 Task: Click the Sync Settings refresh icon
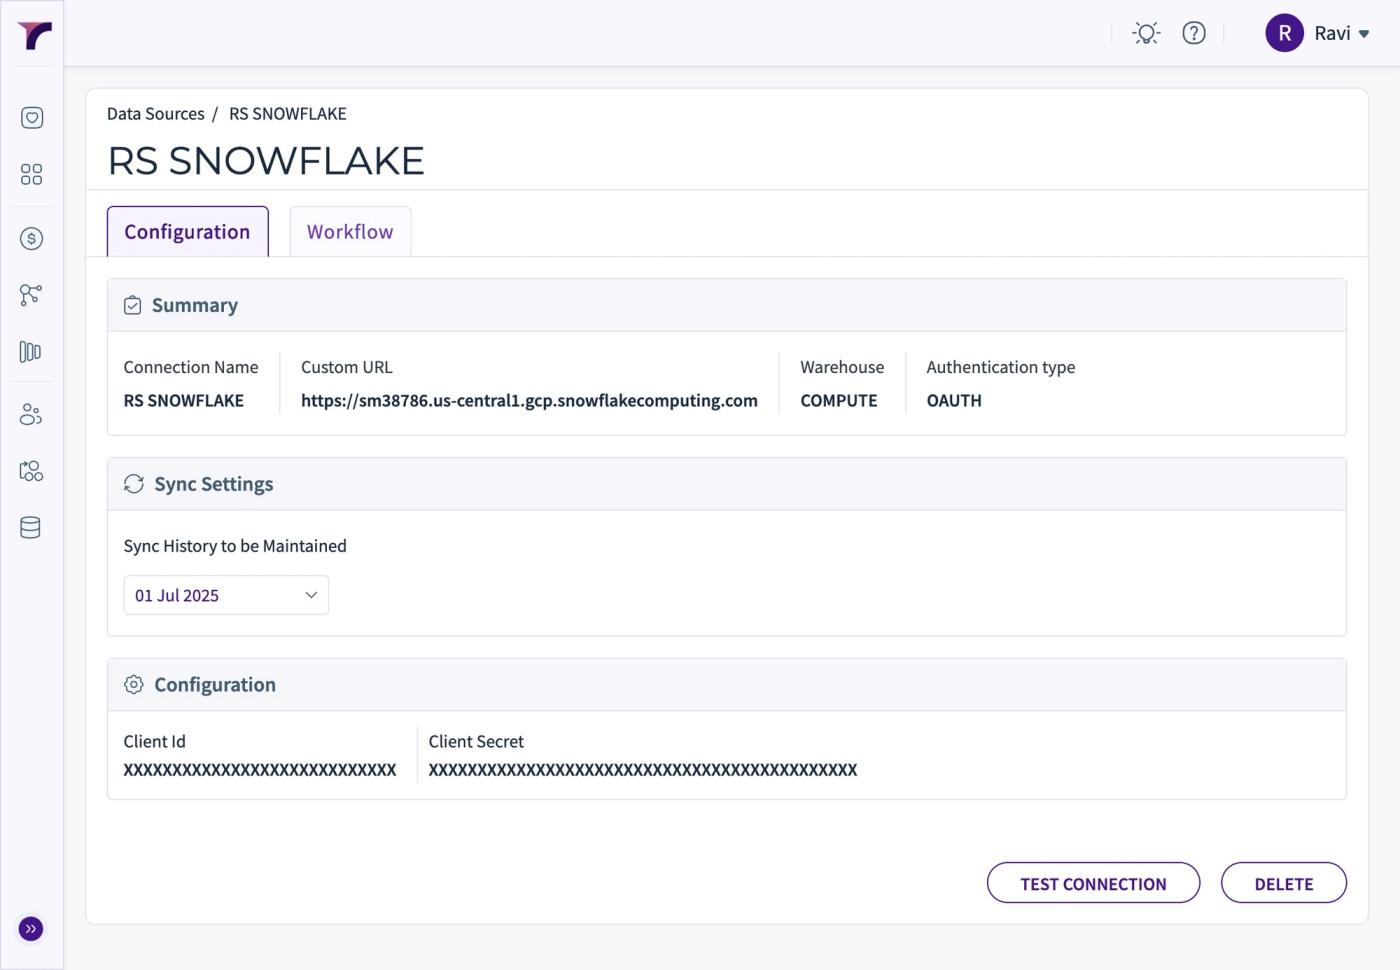pos(134,484)
